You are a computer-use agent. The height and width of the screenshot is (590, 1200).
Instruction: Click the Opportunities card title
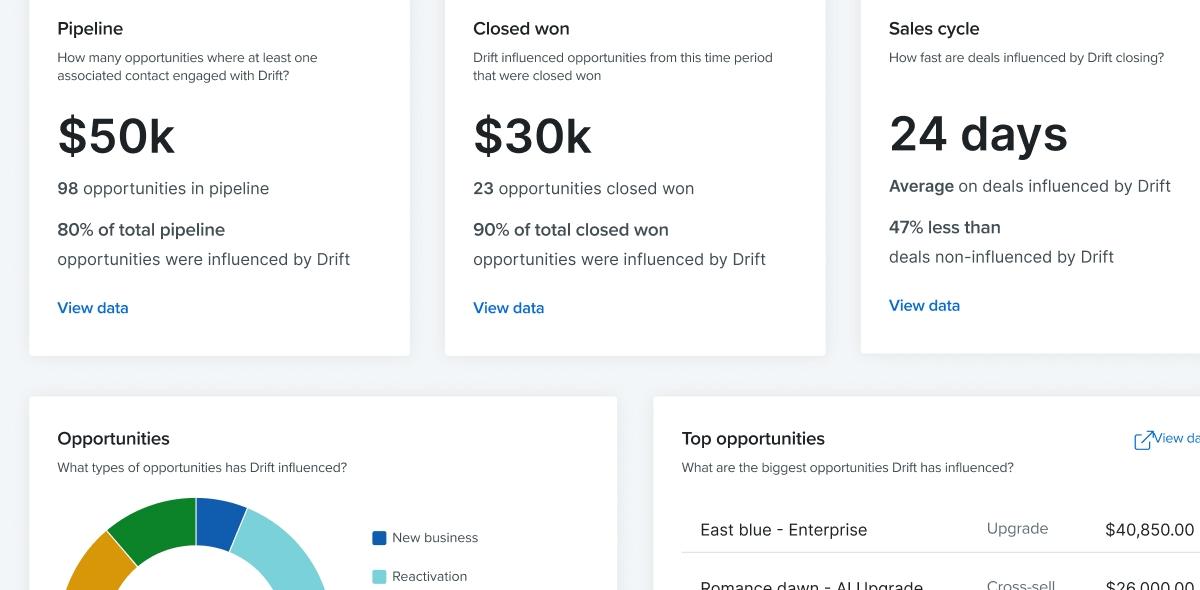point(113,439)
